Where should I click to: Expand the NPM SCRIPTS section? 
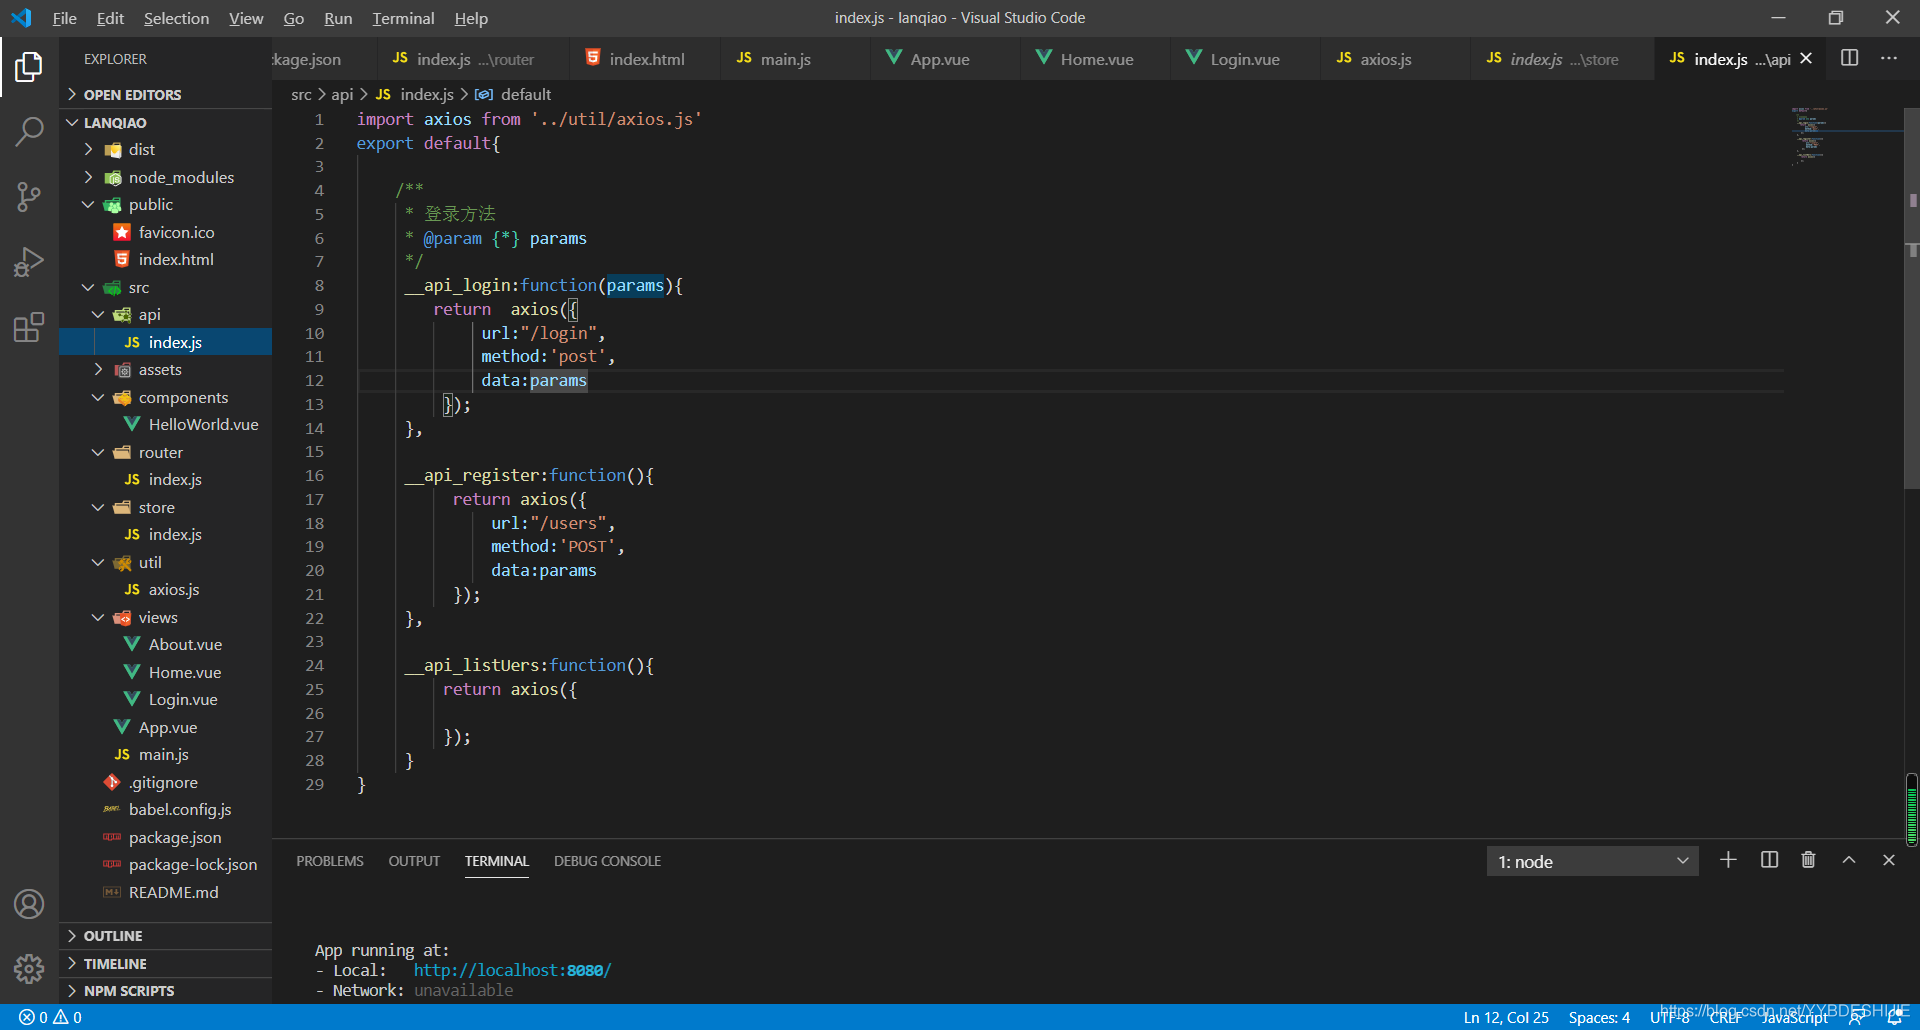(128, 991)
